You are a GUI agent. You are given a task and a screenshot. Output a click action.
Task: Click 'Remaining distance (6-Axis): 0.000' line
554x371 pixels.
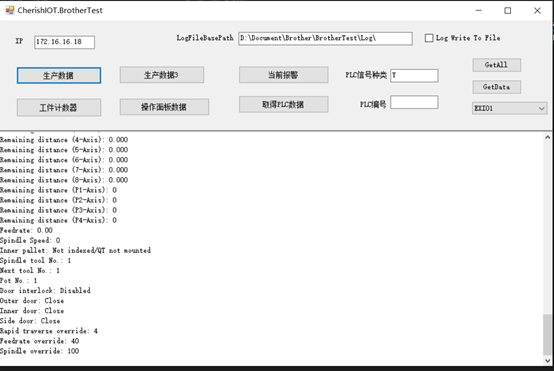pyautogui.click(x=64, y=160)
